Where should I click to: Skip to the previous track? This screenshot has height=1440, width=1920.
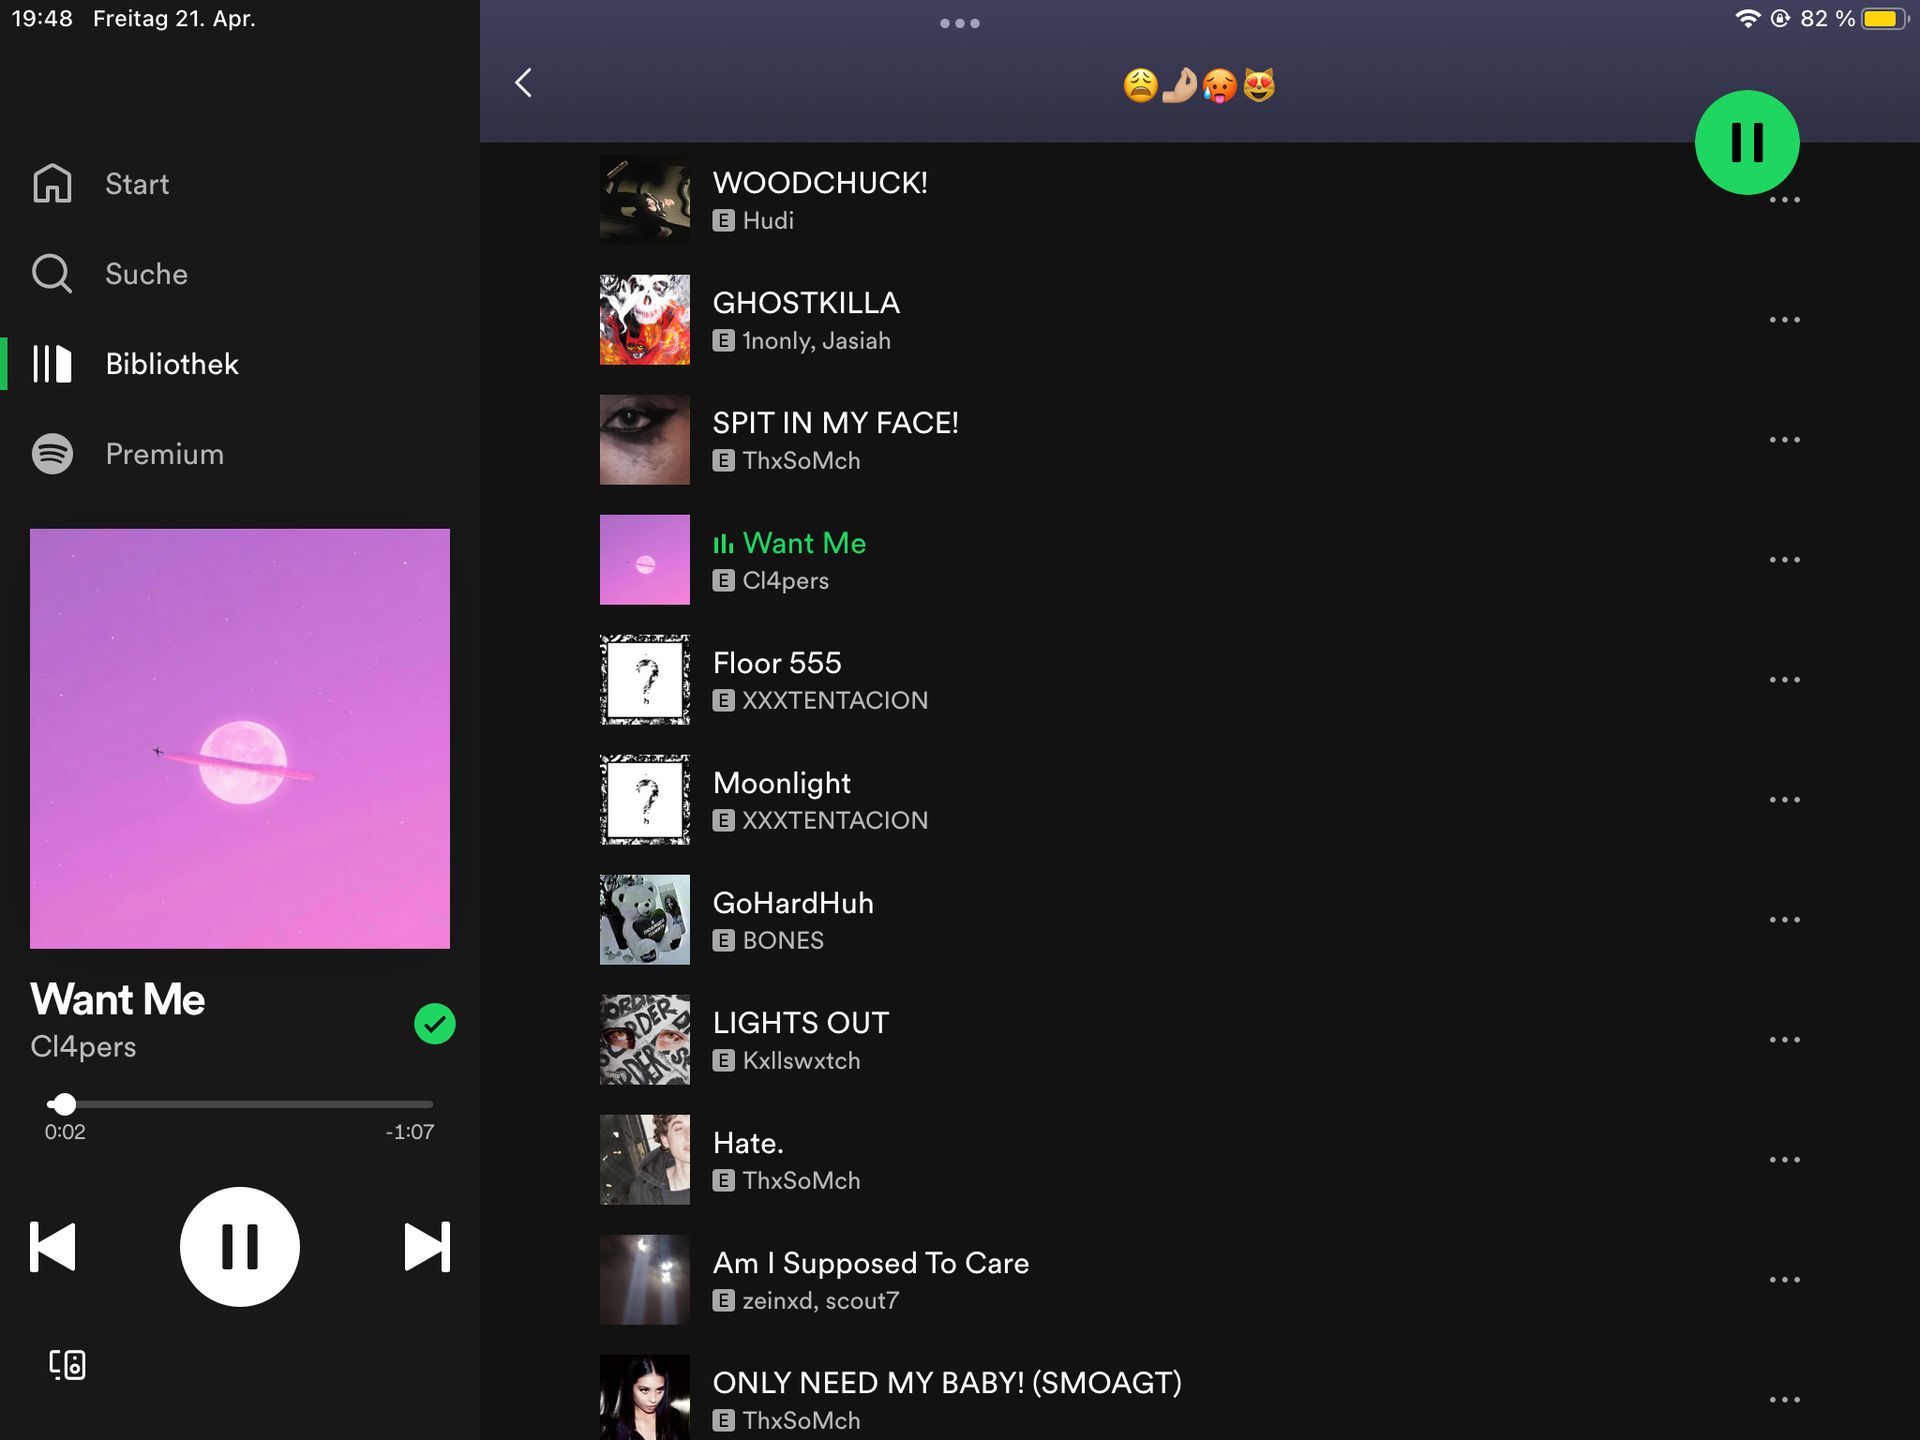click(53, 1247)
